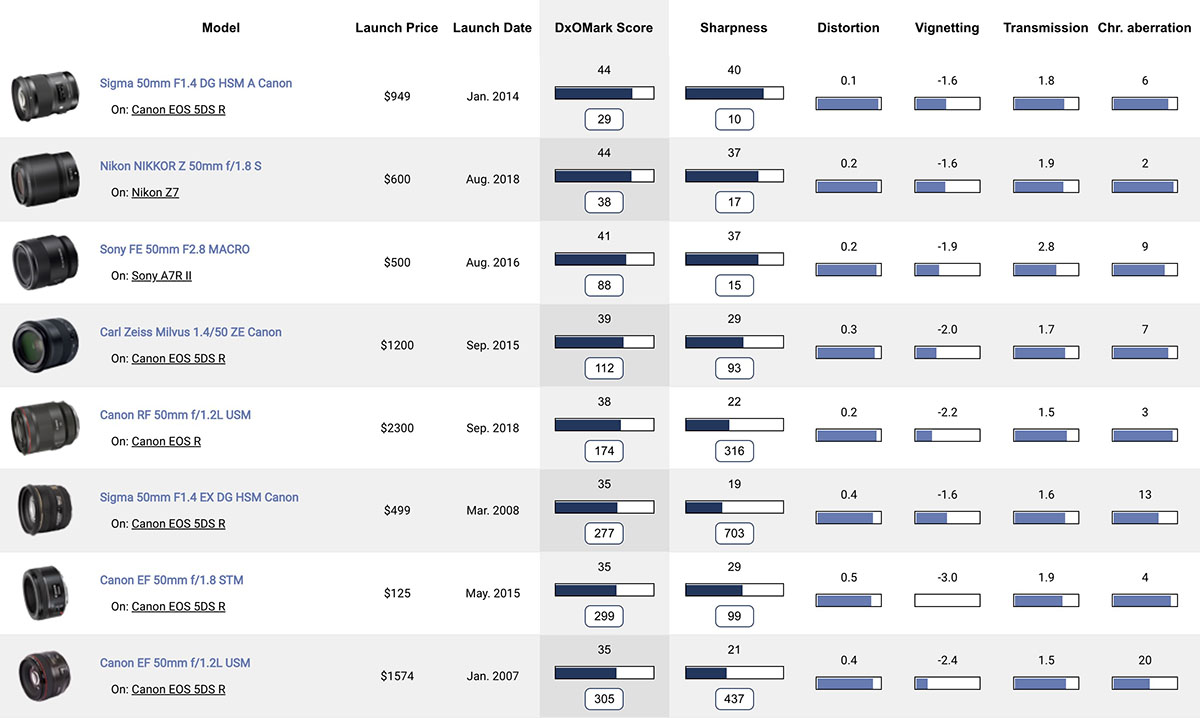Click the vignetting bar showing -3.0
Screen dimensions: 1200x718
[x=947, y=601]
